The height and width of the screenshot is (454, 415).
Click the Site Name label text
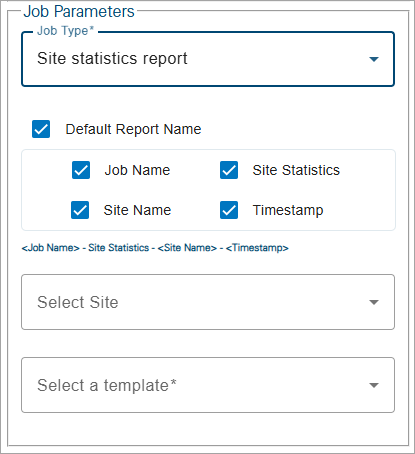137,210
